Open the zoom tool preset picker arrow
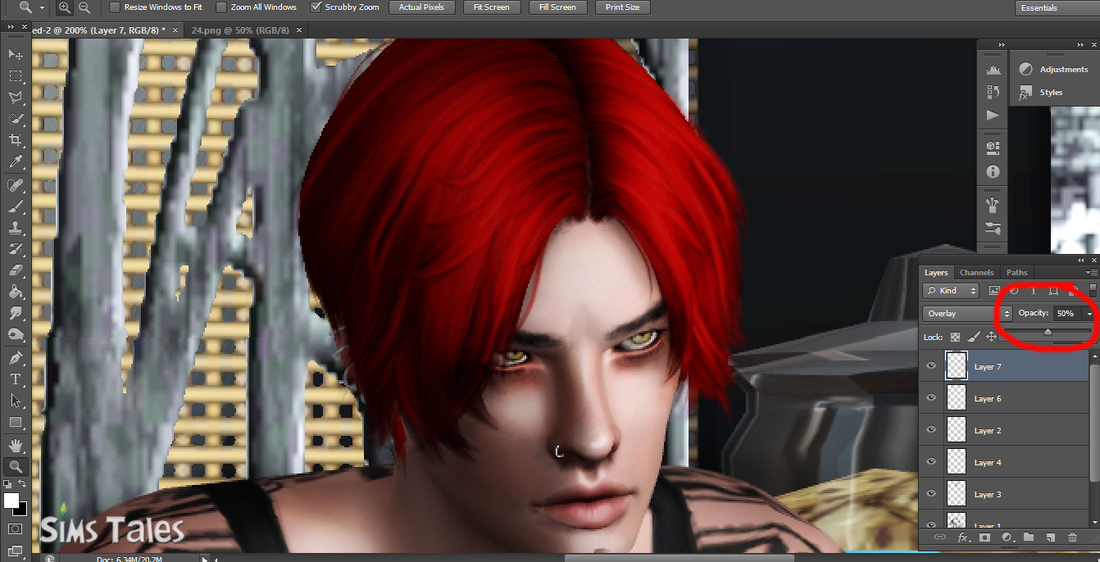 pyautogui.click(x=43, y=7)
